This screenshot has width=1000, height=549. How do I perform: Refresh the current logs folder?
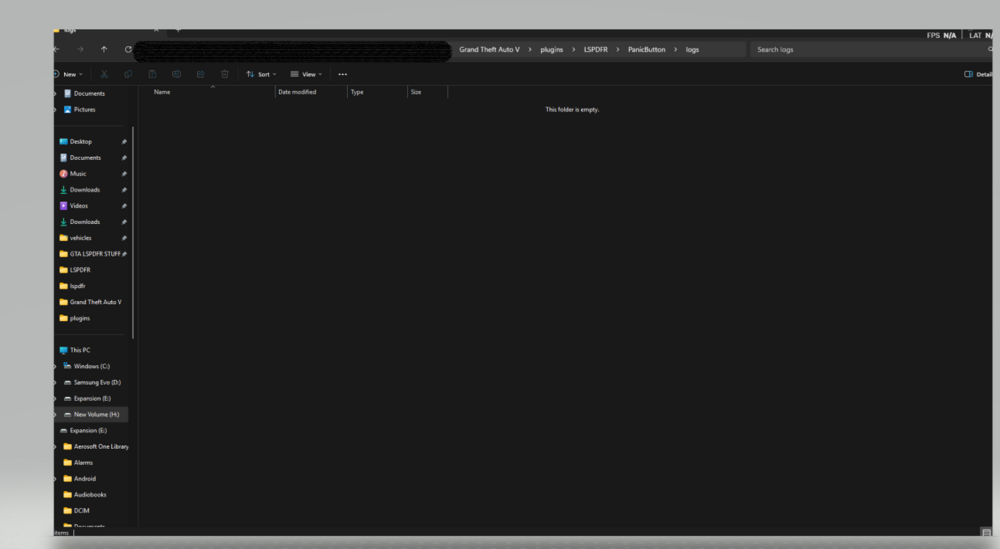(128, 49)
